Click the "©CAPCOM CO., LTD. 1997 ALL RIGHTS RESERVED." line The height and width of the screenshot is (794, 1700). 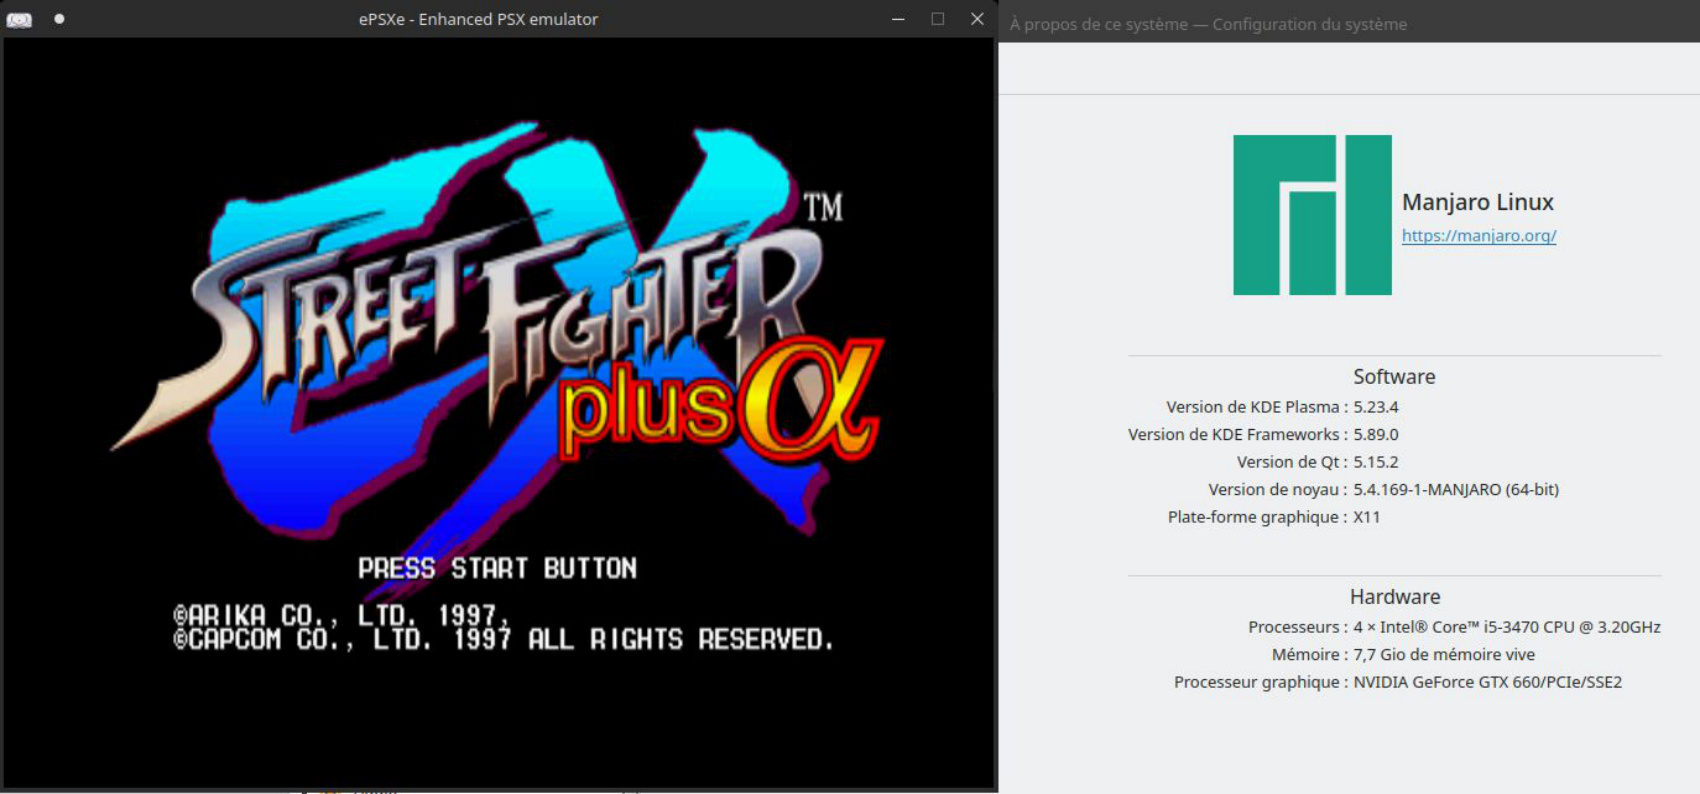coord(503,639)
